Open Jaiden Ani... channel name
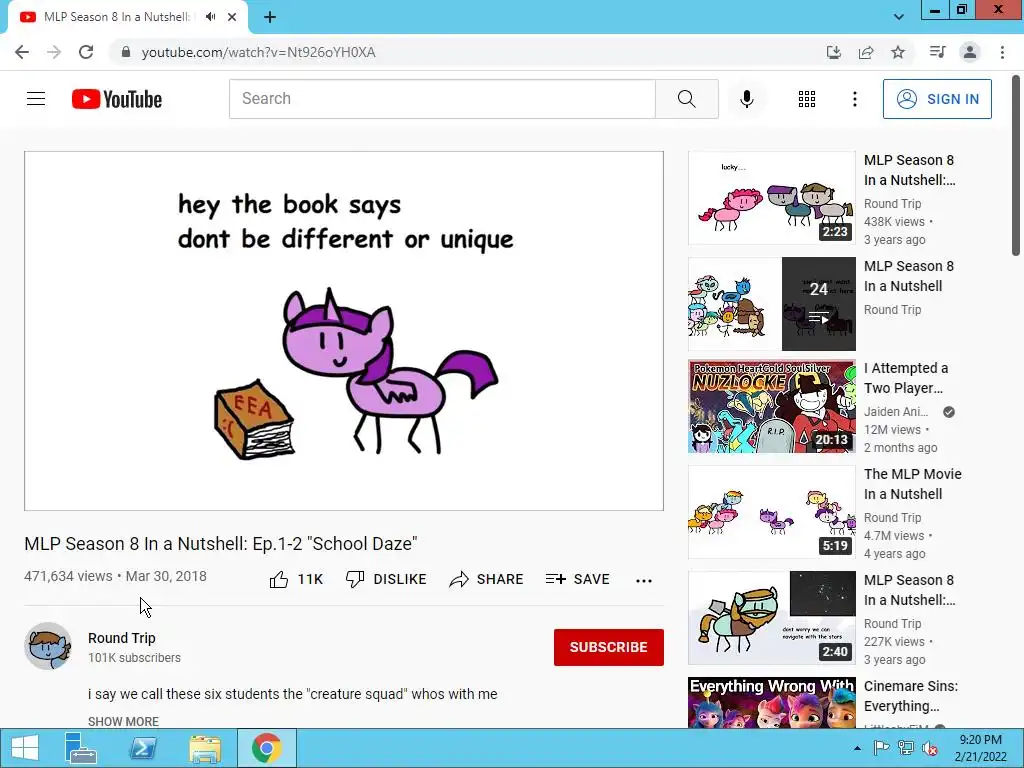The height and width of the screenshot is (768, 1024). click(x=896, y=411)
